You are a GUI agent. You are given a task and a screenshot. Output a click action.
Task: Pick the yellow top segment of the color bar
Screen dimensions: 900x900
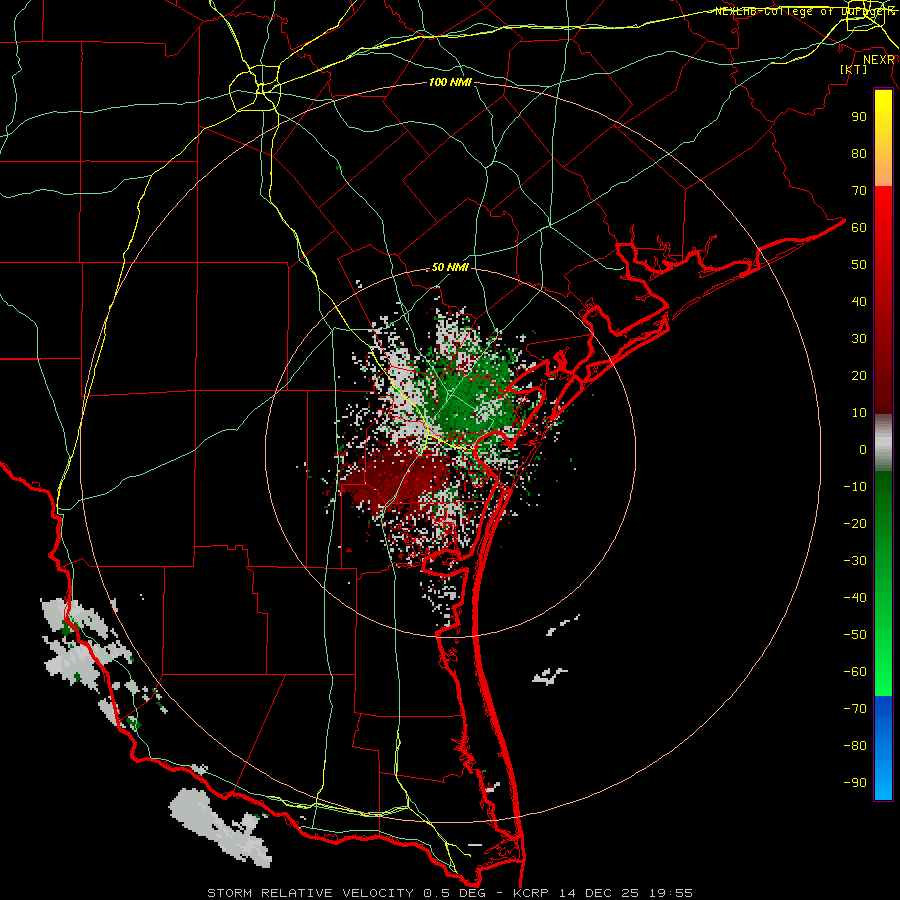[883, 138]
